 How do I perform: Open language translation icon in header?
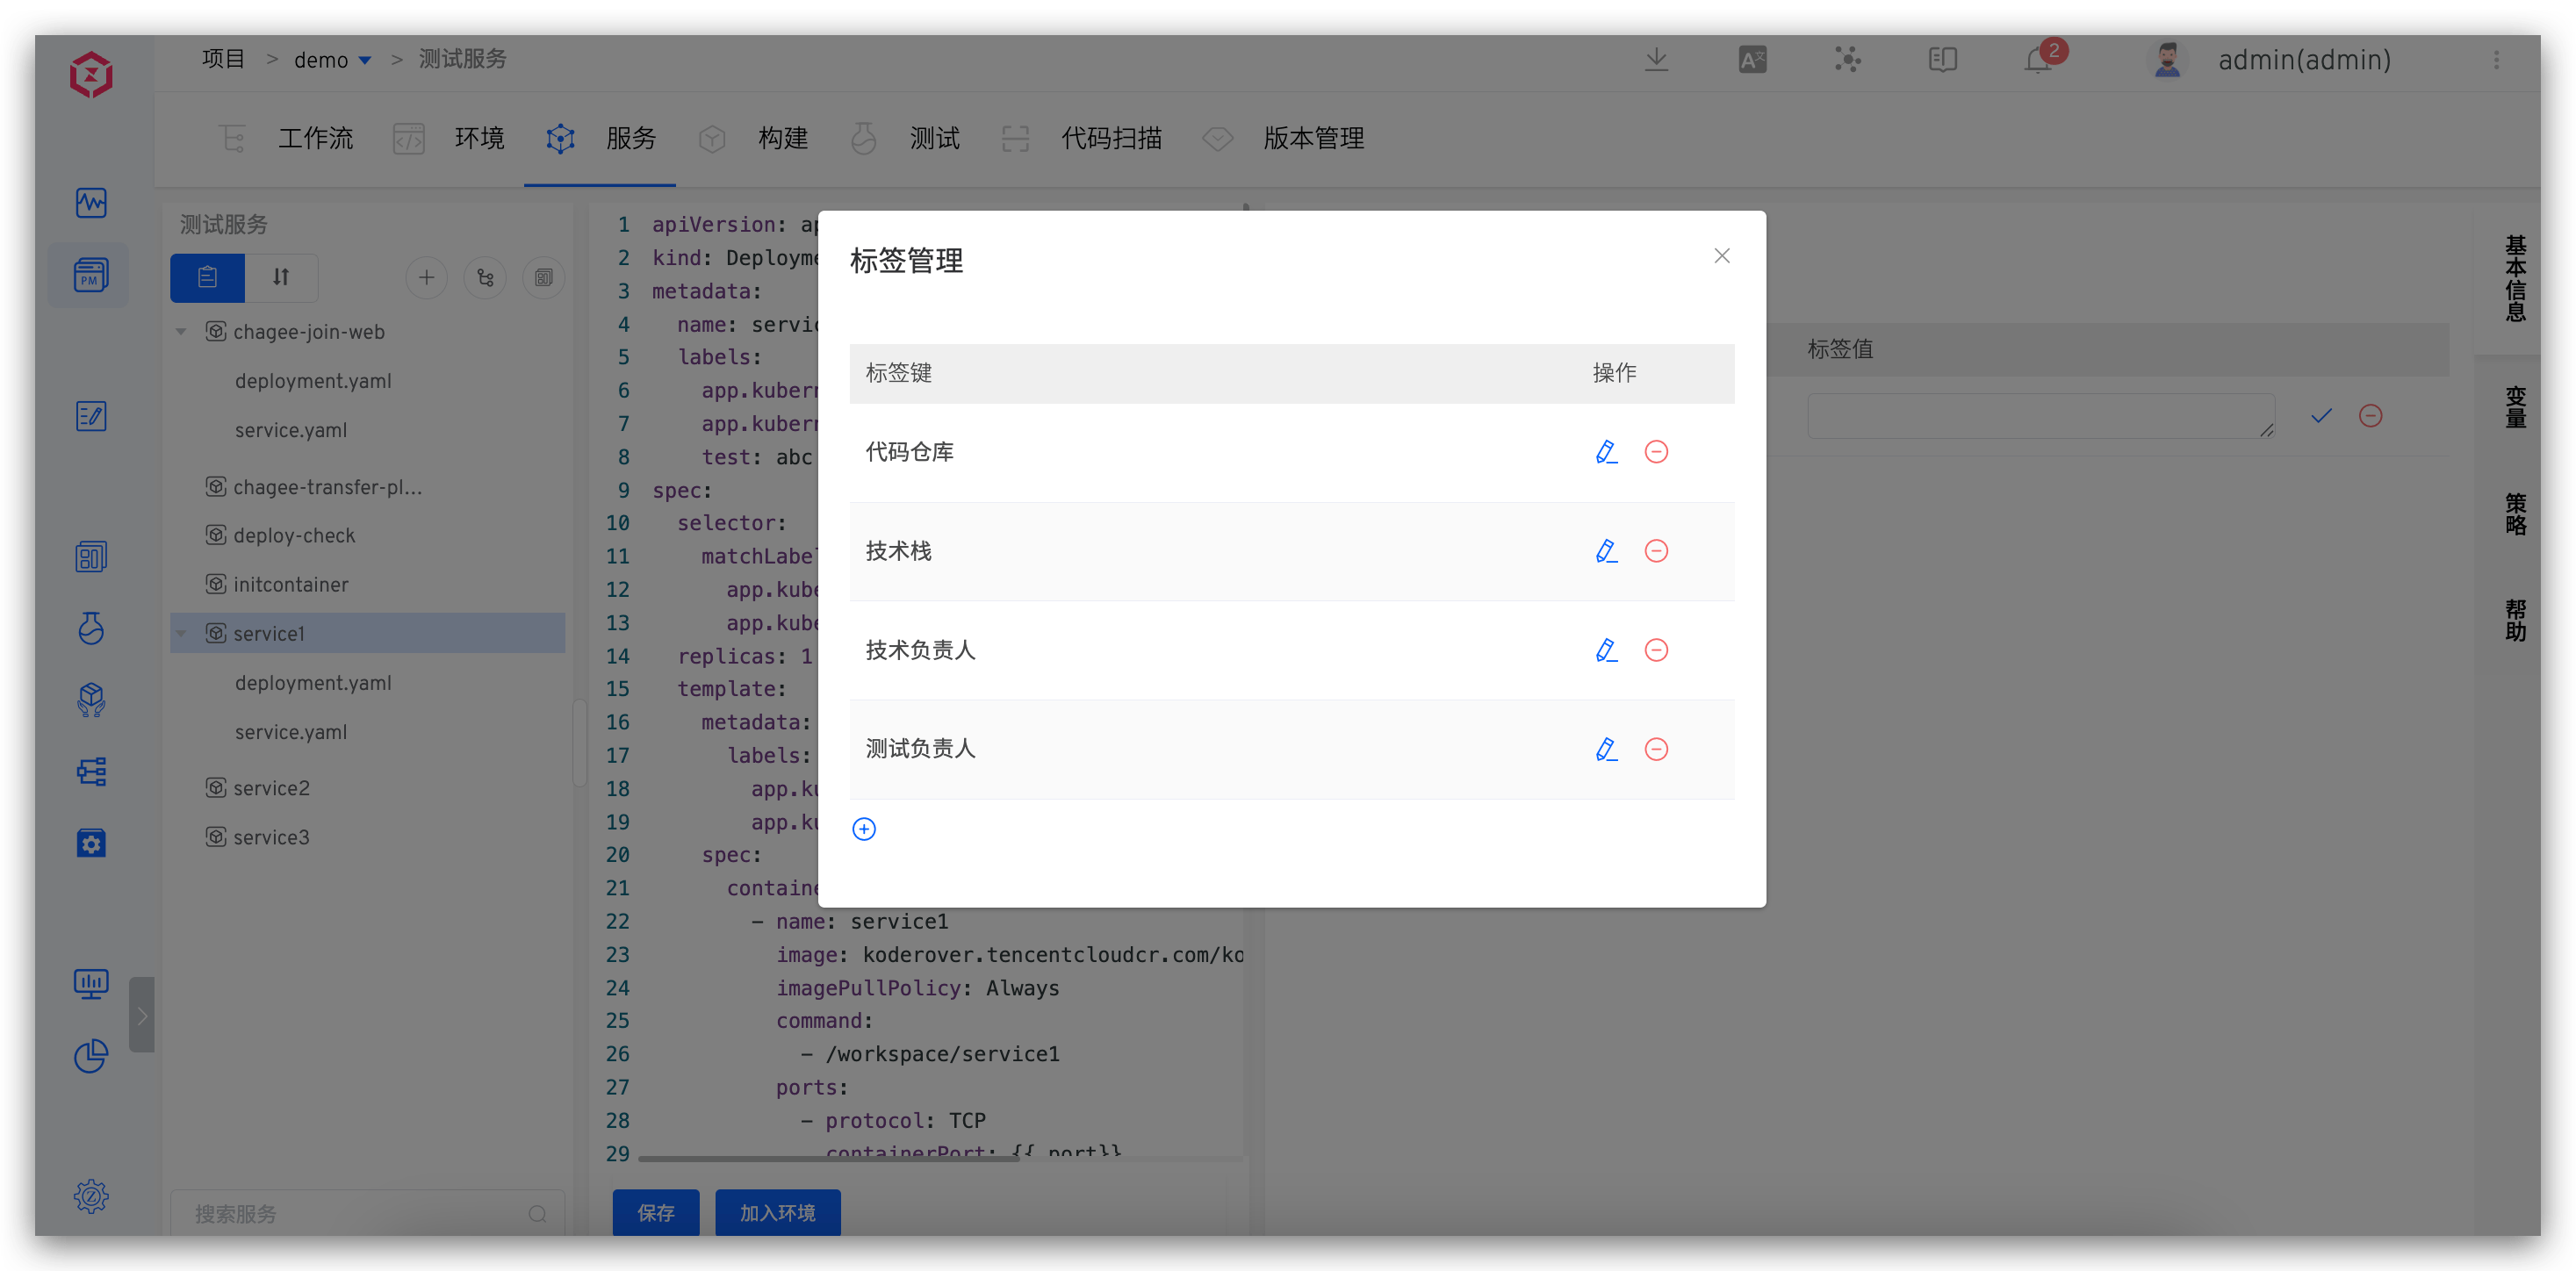coord(1752,60)
